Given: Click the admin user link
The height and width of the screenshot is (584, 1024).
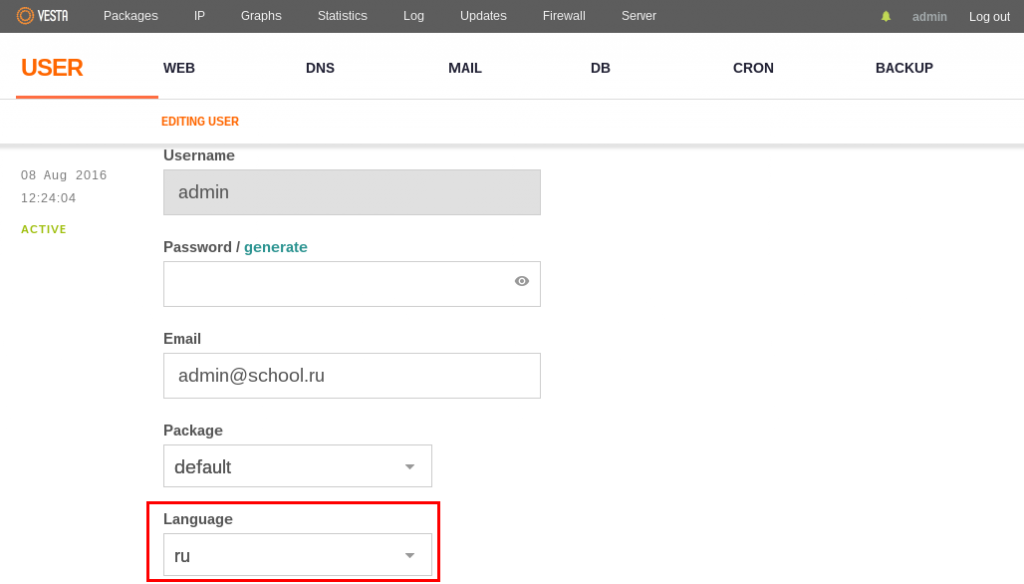Looking at the screenshot, I should [x=929, y=16].
